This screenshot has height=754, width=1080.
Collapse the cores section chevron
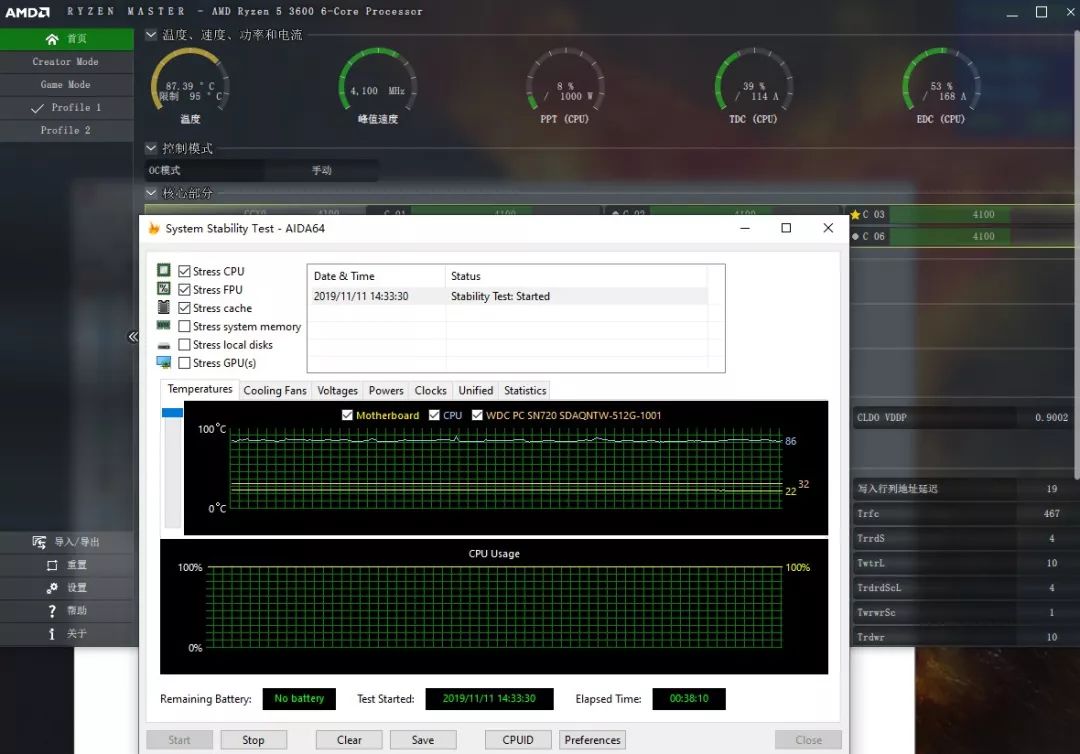152,193
